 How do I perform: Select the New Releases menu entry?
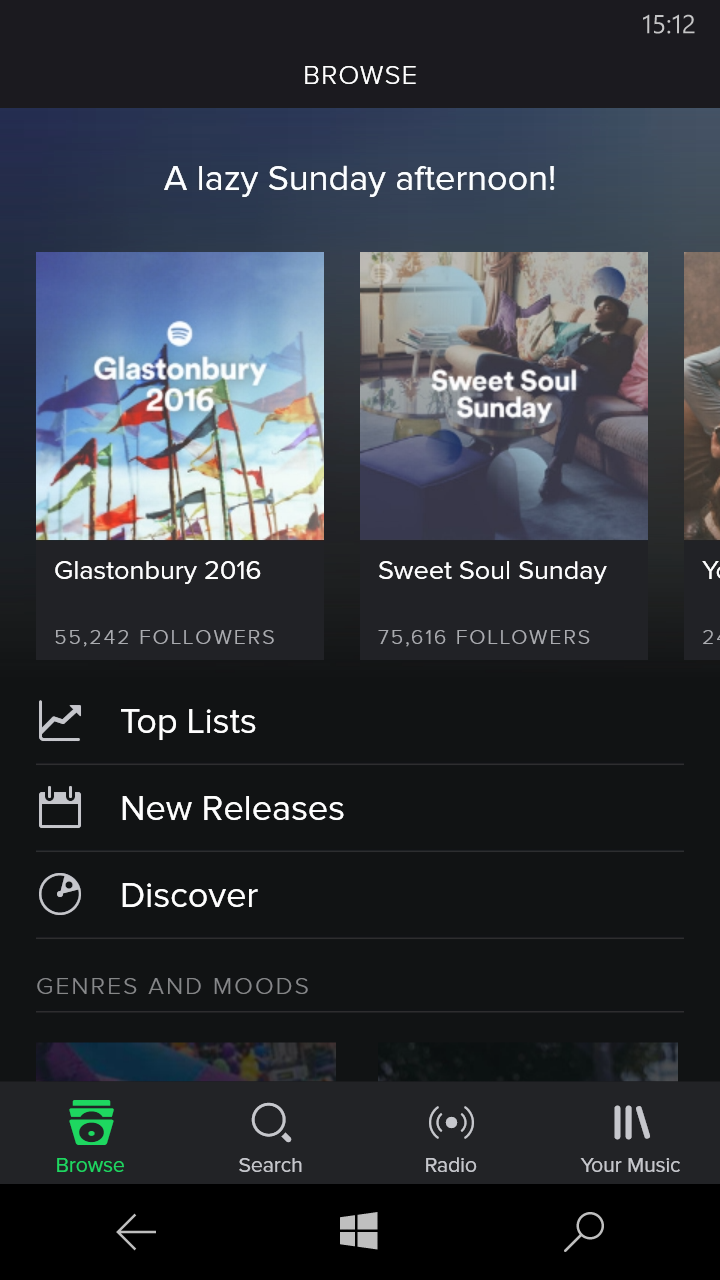click(360, 808)
